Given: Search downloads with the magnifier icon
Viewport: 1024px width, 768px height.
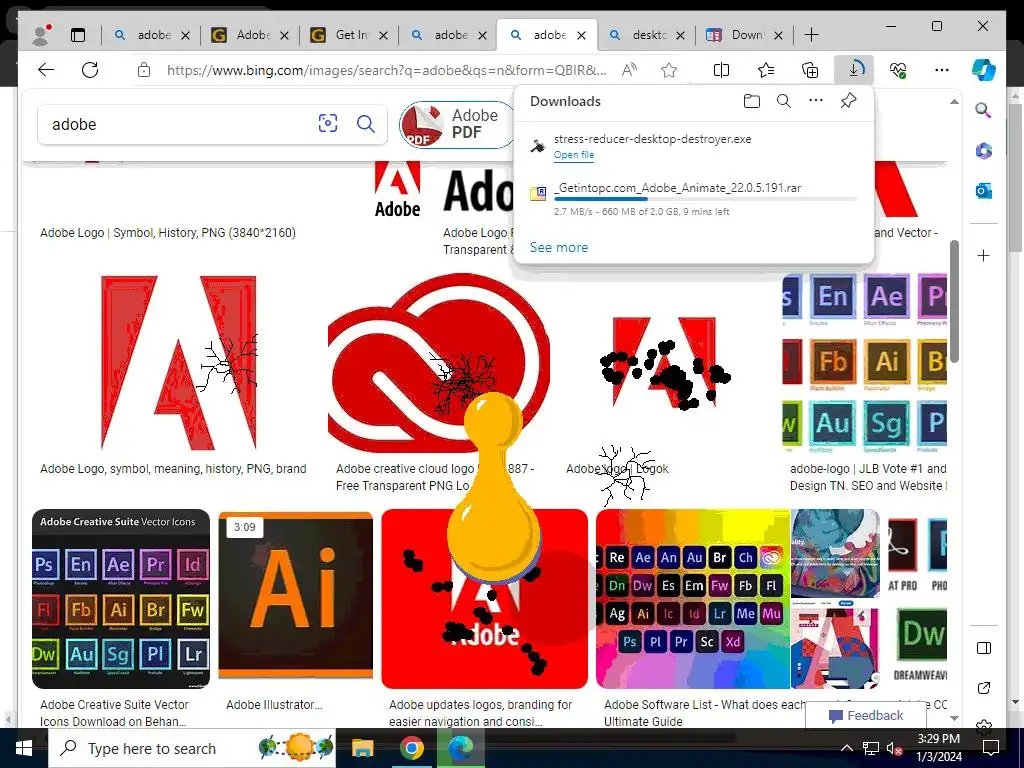Looking at the screenshot, I should click(x=784, y=101).
